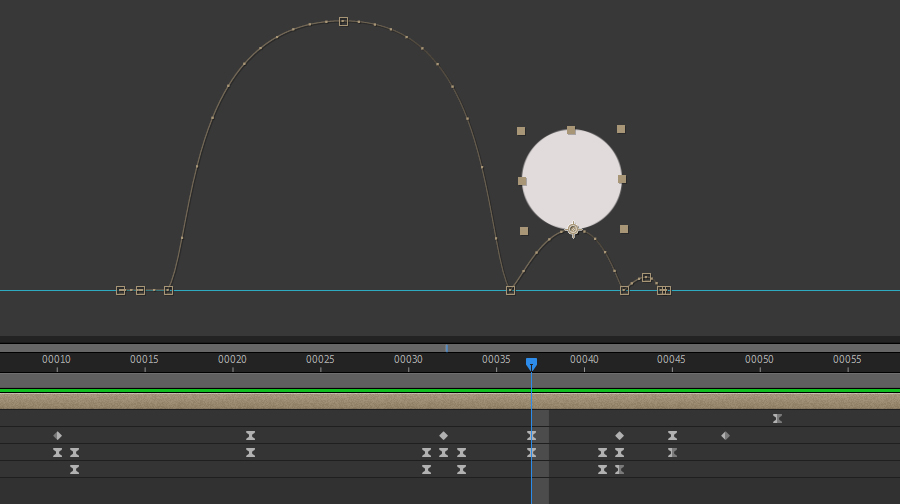The height and width of the screenshot is (504, 900).
Task: Select the anchor point at the ball's bottom
Action: click(573, 229)
